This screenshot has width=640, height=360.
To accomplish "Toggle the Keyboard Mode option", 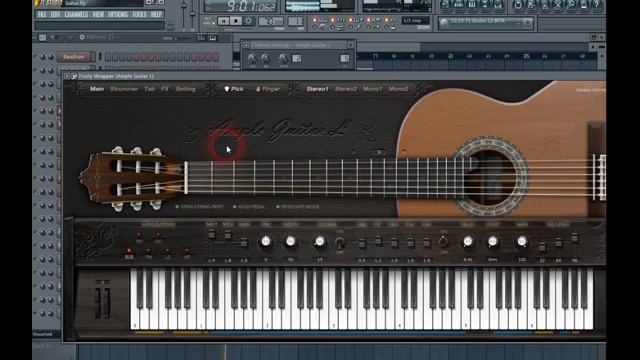I will pos(298,207).
